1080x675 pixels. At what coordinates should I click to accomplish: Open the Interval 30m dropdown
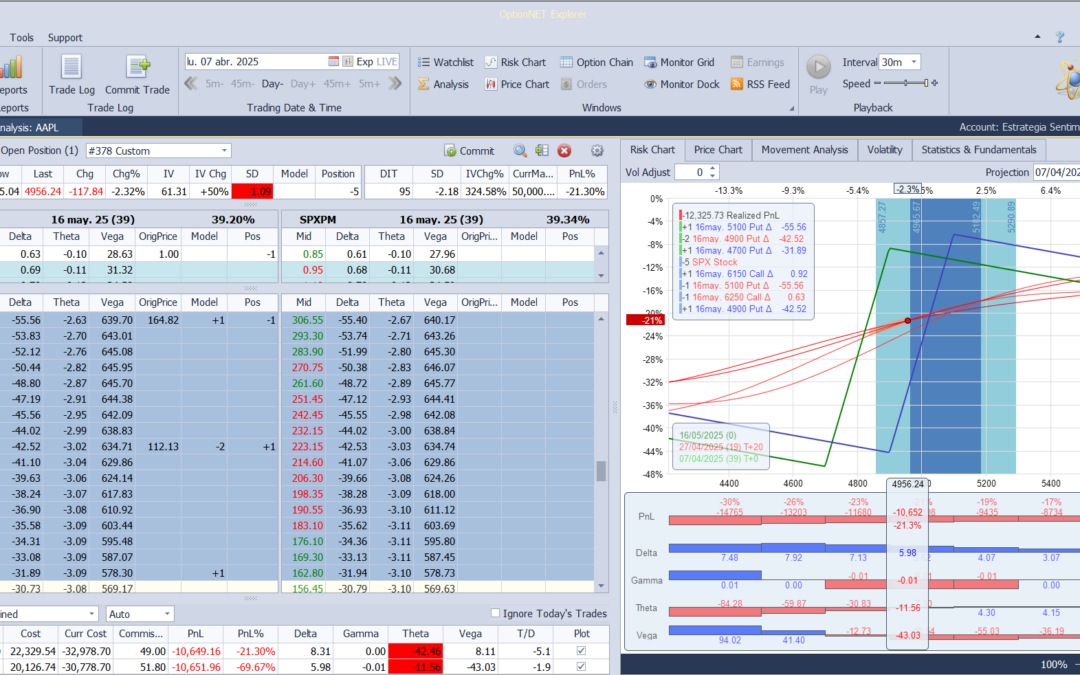914,62
